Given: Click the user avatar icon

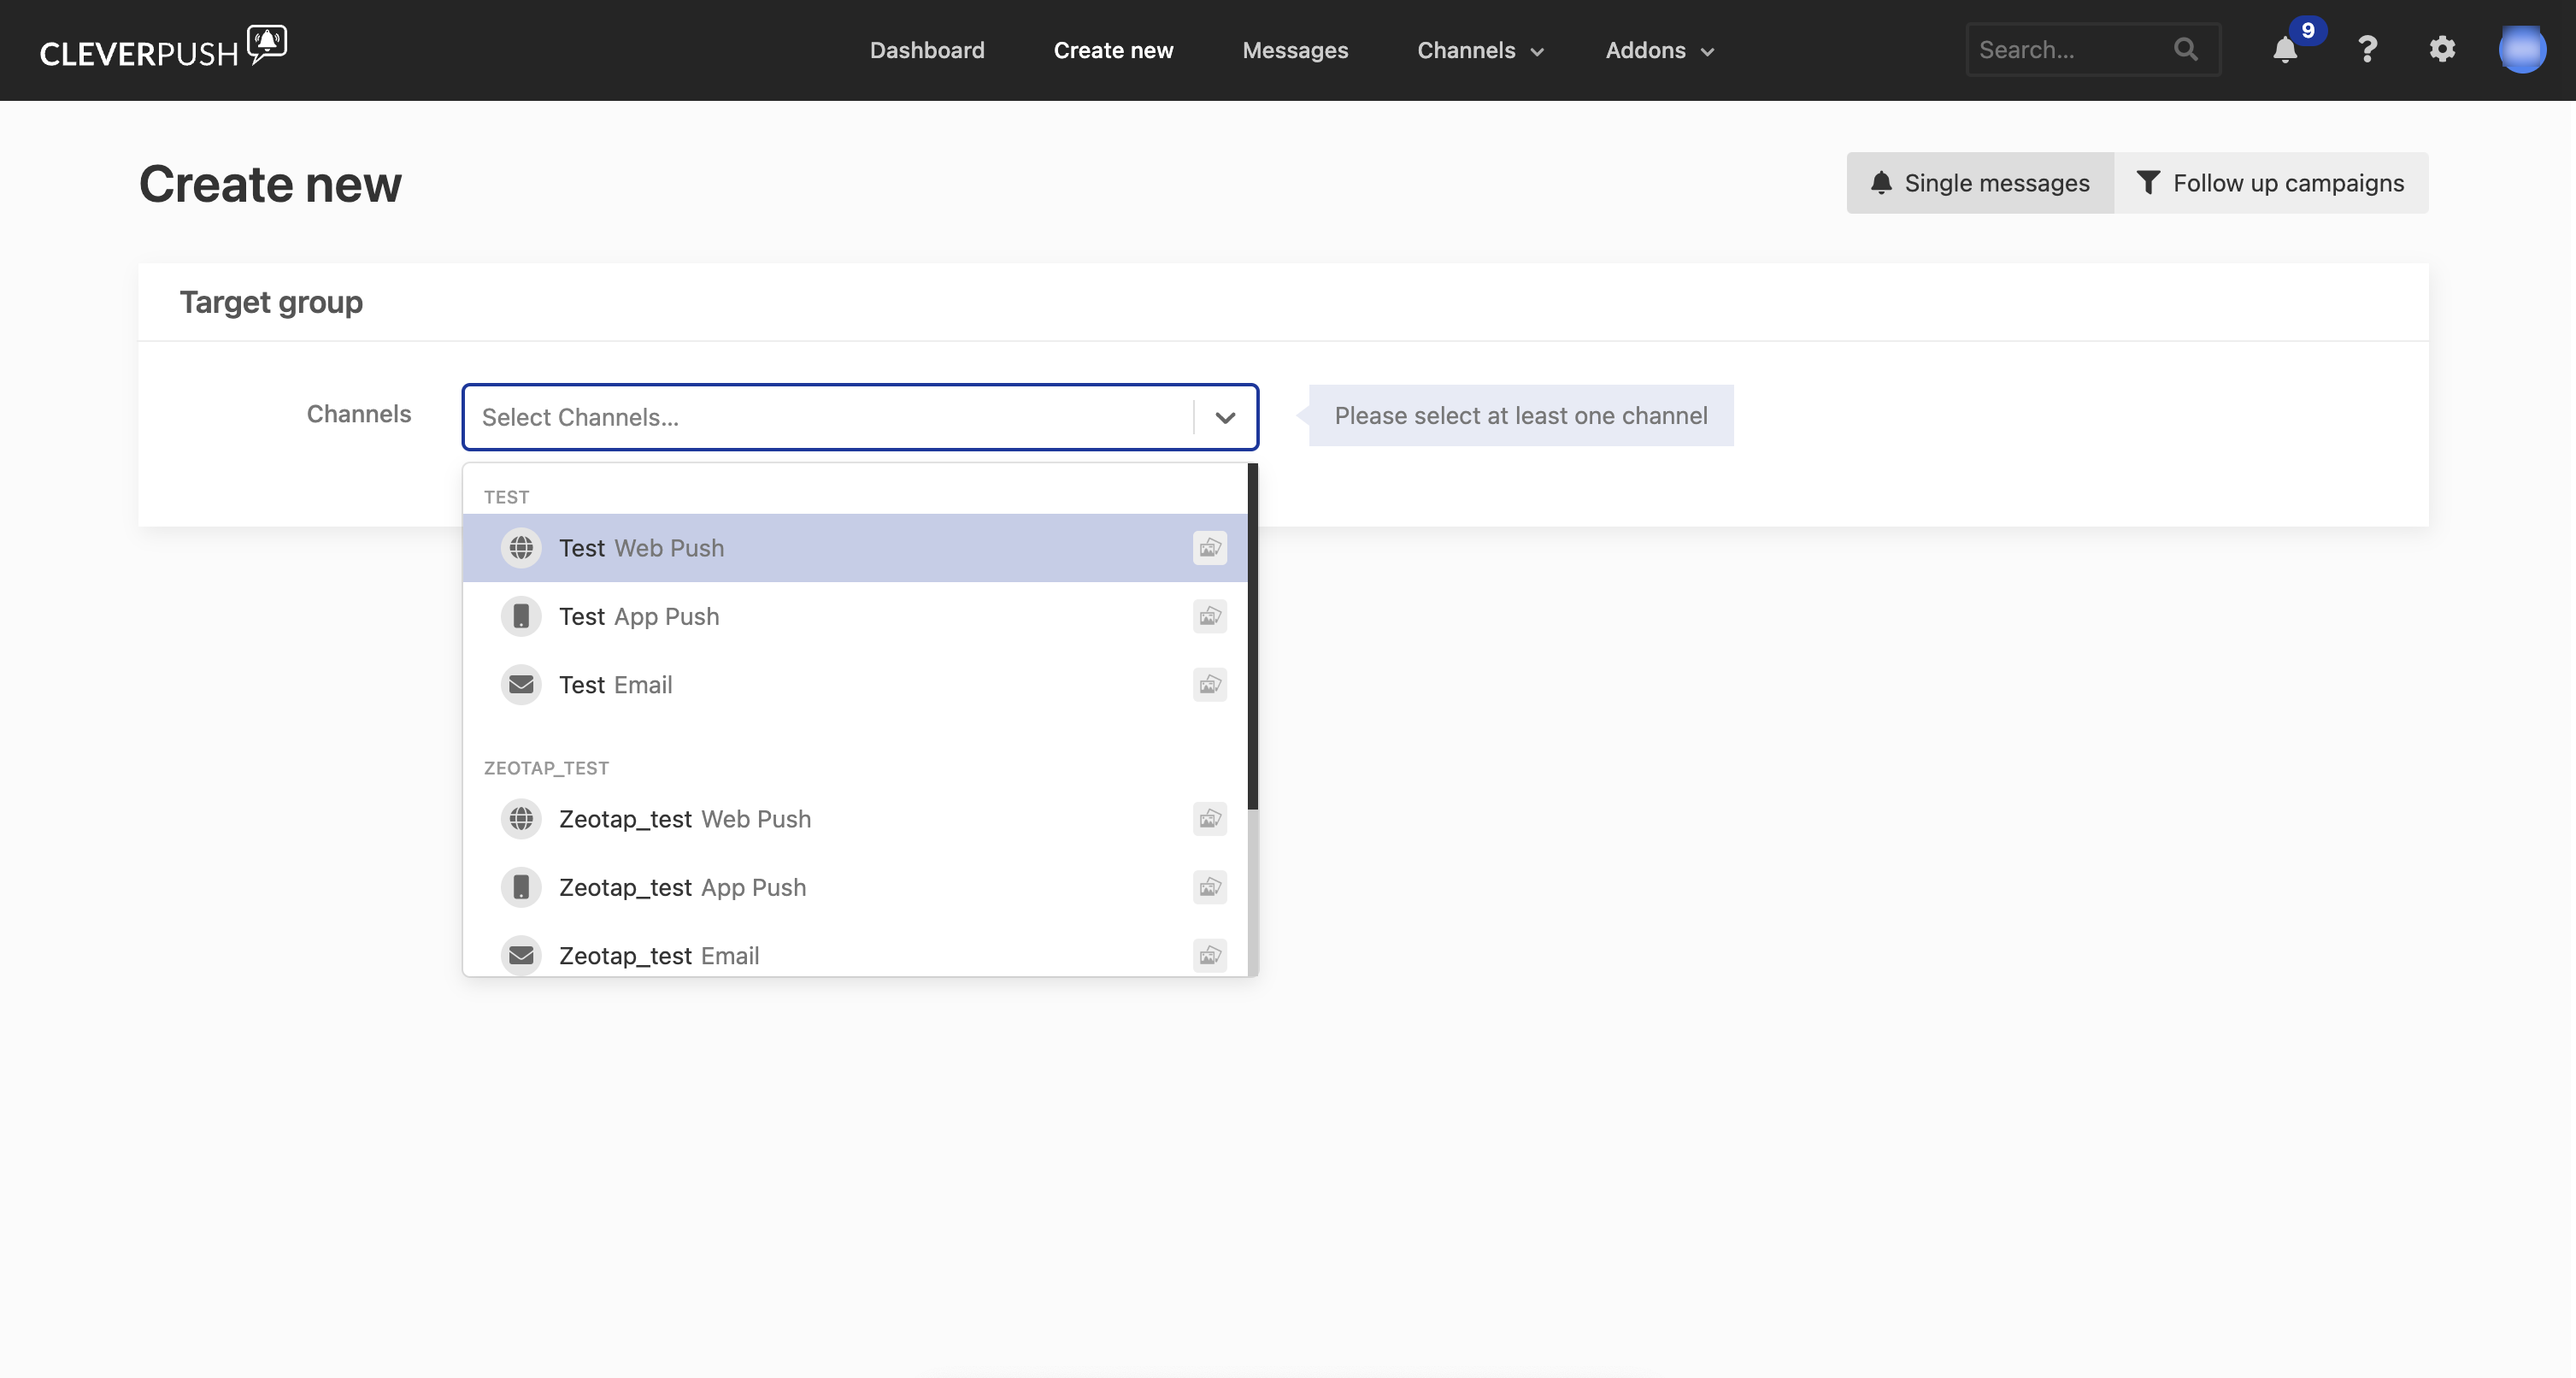Looking at the screenshot, I should (2521, 50).
